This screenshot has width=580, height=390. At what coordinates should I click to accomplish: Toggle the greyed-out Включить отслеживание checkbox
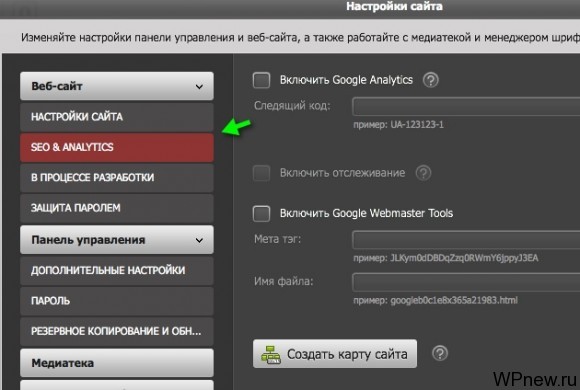(x=262, y=173)
